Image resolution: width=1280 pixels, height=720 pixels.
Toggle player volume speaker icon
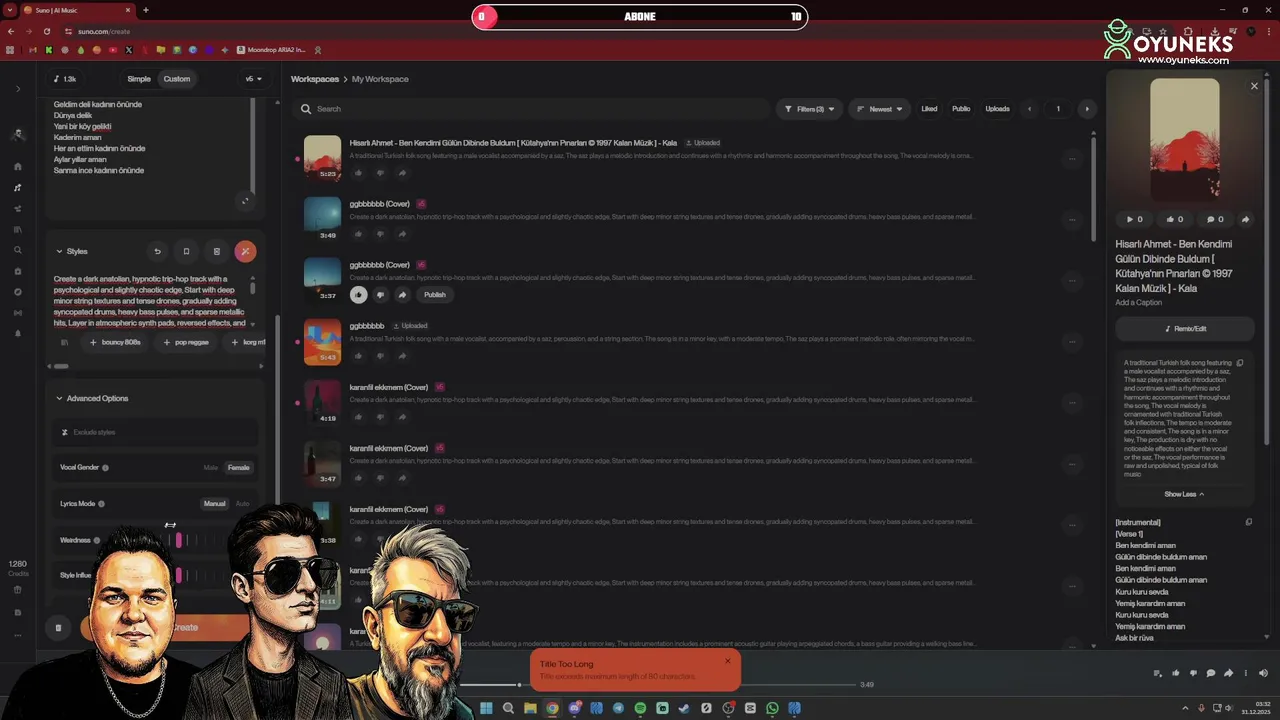(x=1263, y=673)
